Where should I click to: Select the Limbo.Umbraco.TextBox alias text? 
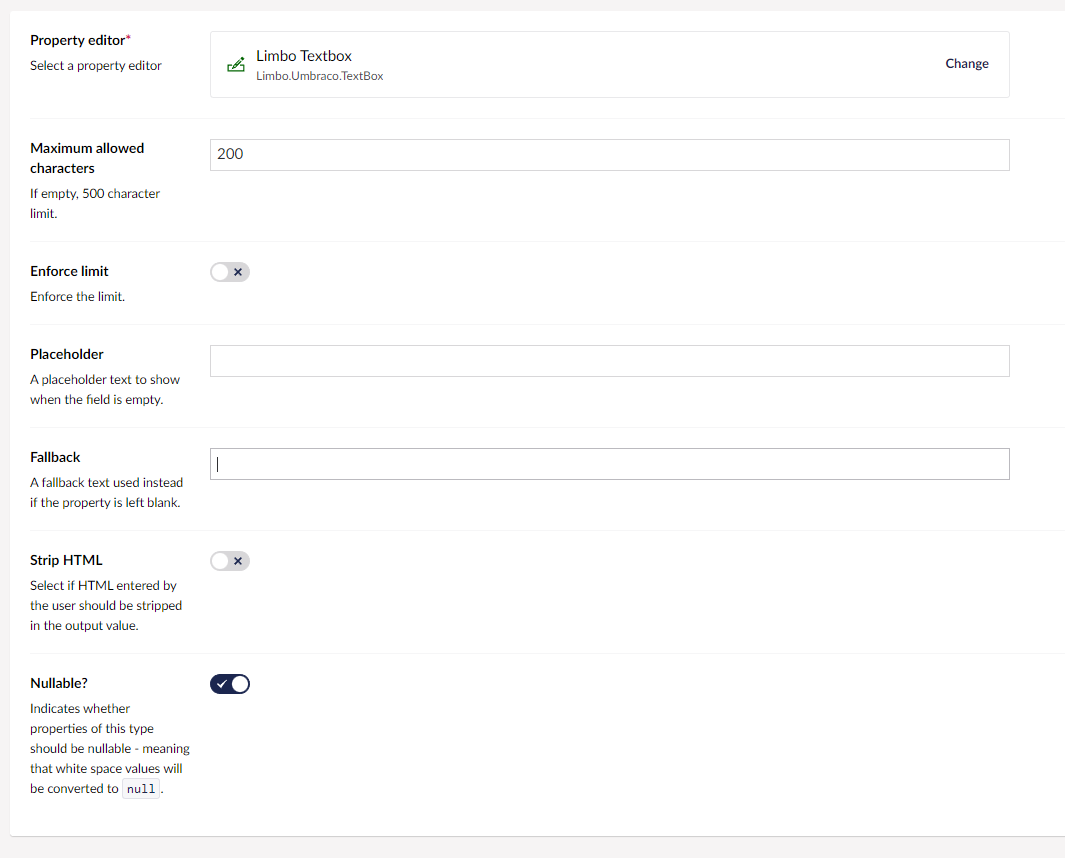[319, 76]
